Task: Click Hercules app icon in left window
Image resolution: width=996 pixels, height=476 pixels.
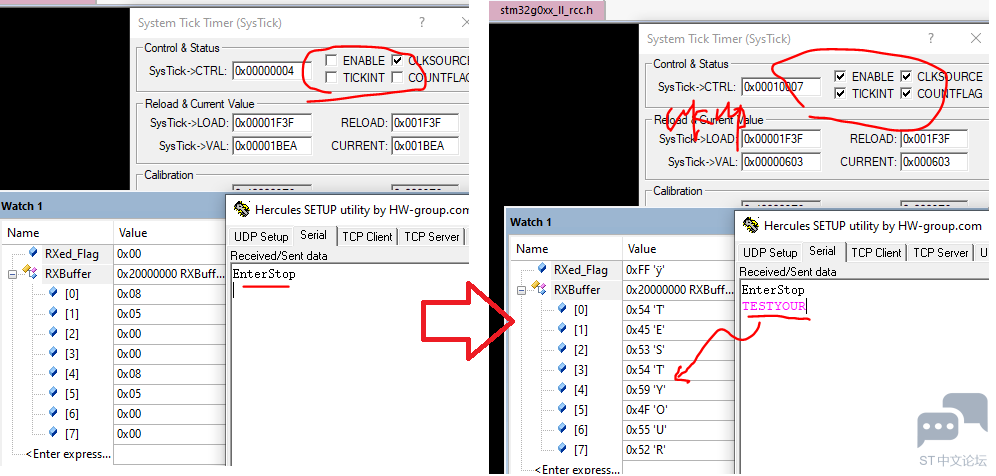Action: click(241, 209)
